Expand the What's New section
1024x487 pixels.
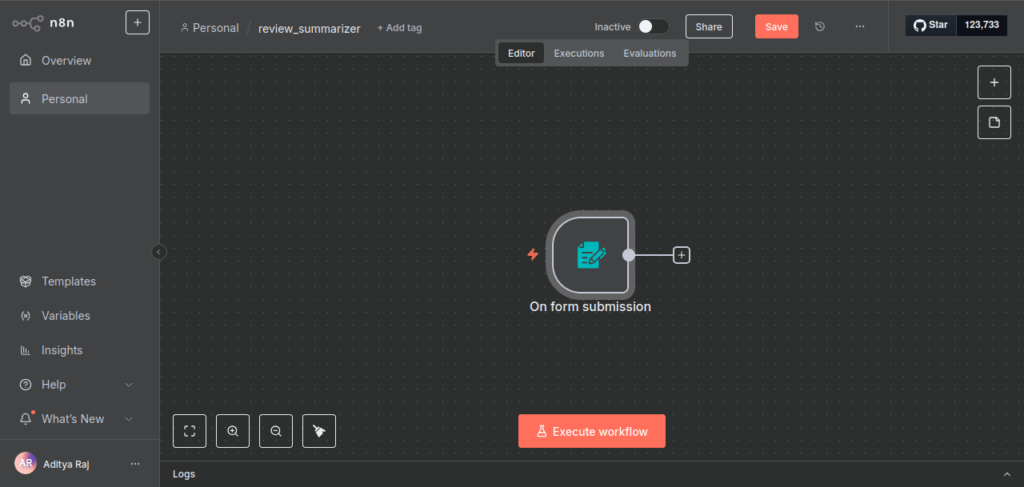[x=128, y=419]
